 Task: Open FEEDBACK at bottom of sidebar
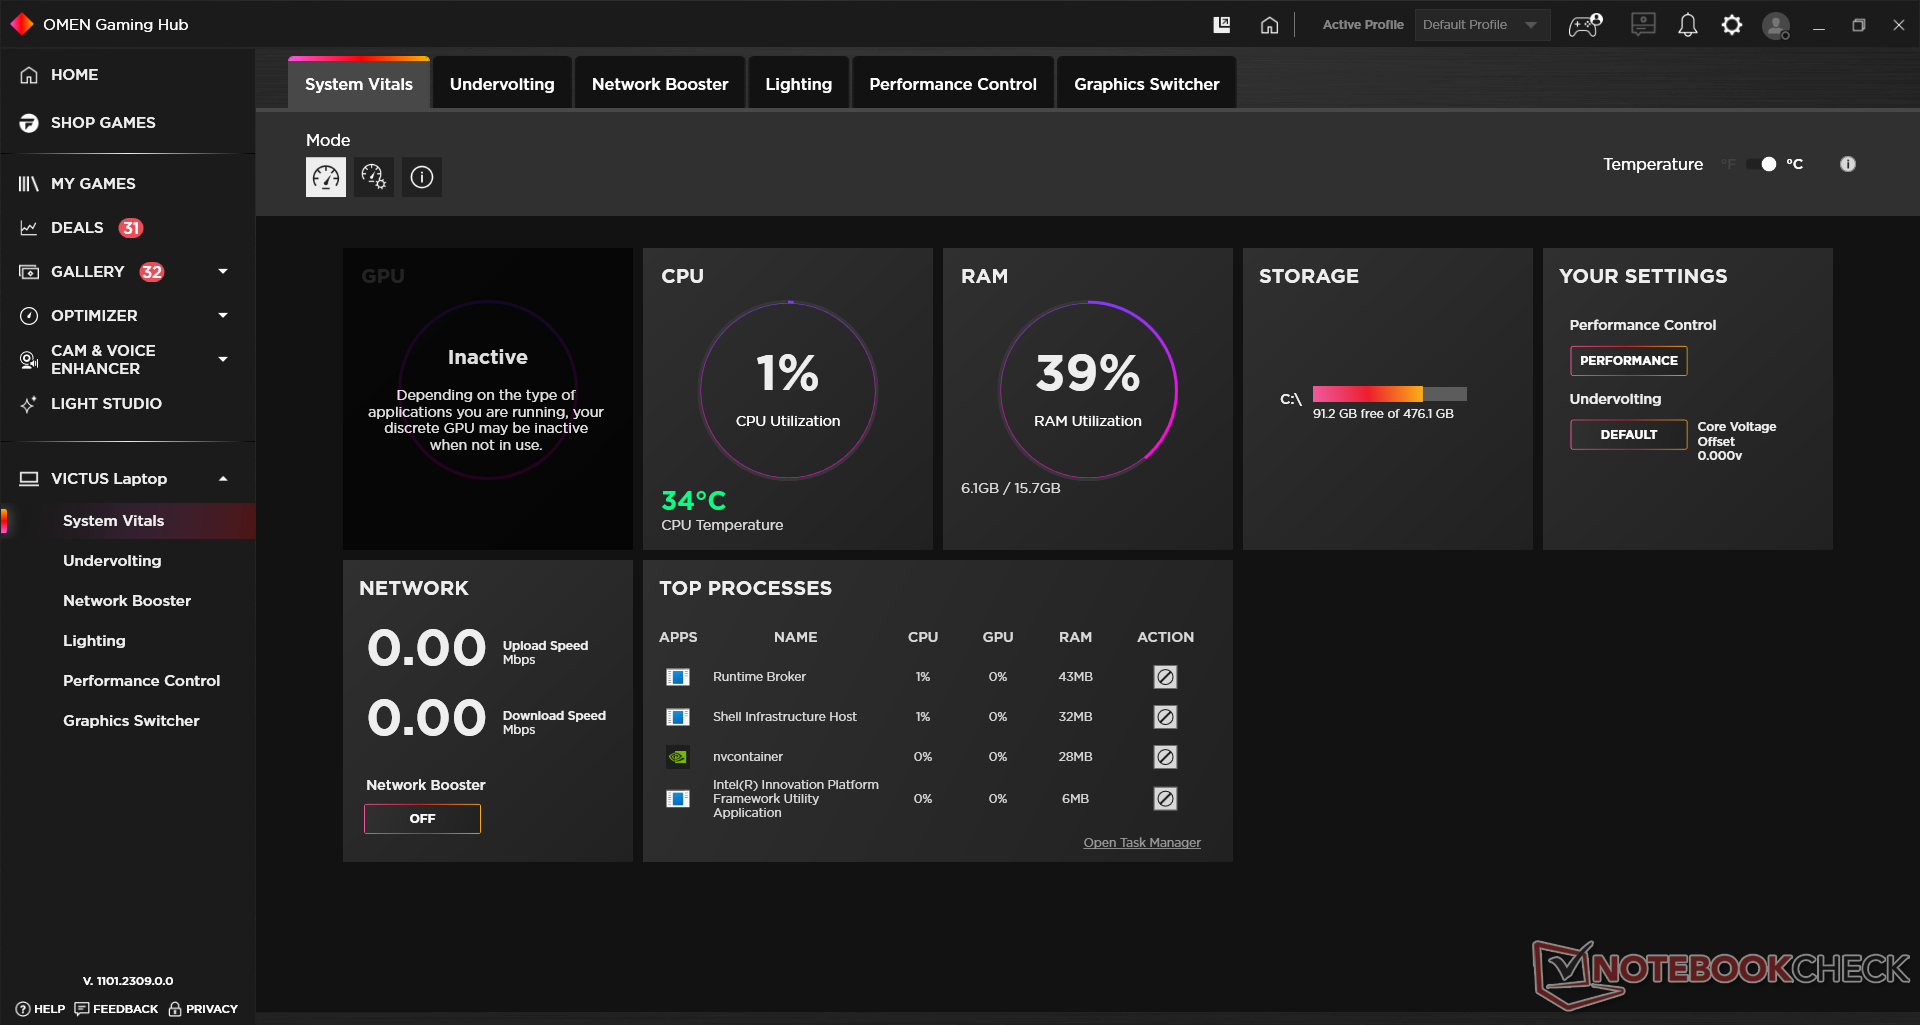click(116, 1009)
